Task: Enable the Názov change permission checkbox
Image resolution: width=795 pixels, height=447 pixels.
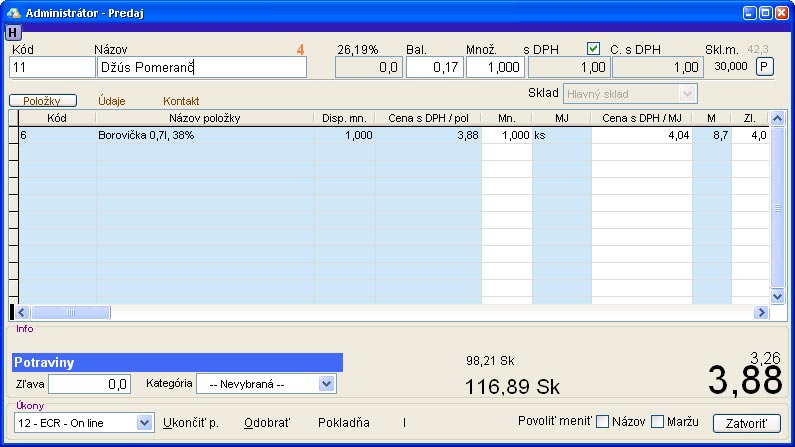Action: (602, 422)
